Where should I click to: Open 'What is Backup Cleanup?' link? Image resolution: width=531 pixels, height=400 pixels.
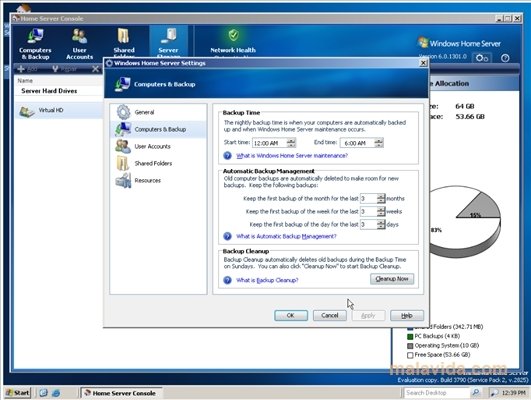click(x=267, y=280)
